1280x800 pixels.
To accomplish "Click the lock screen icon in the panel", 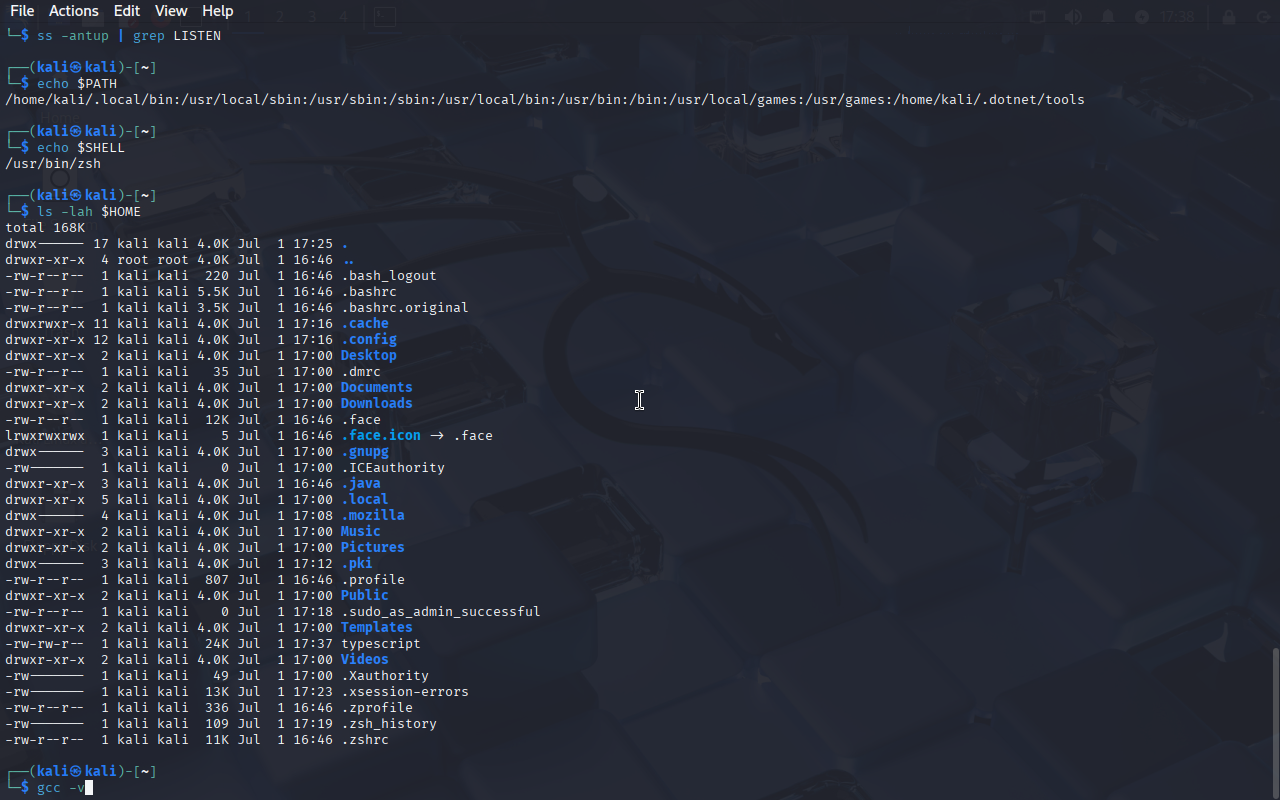I will [x=1229, y=17].
